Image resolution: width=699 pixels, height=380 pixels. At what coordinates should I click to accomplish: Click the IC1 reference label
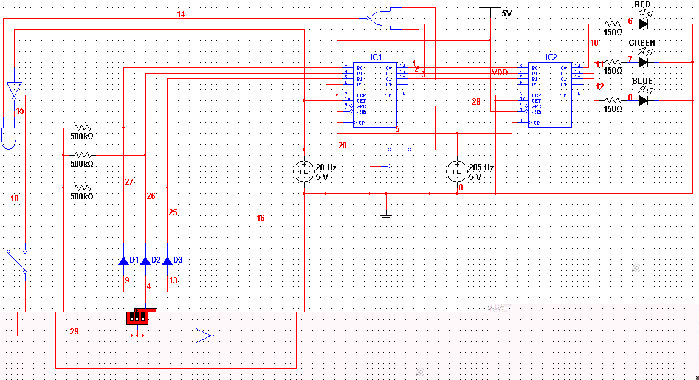pyautogui.click(x=376, y=57)
